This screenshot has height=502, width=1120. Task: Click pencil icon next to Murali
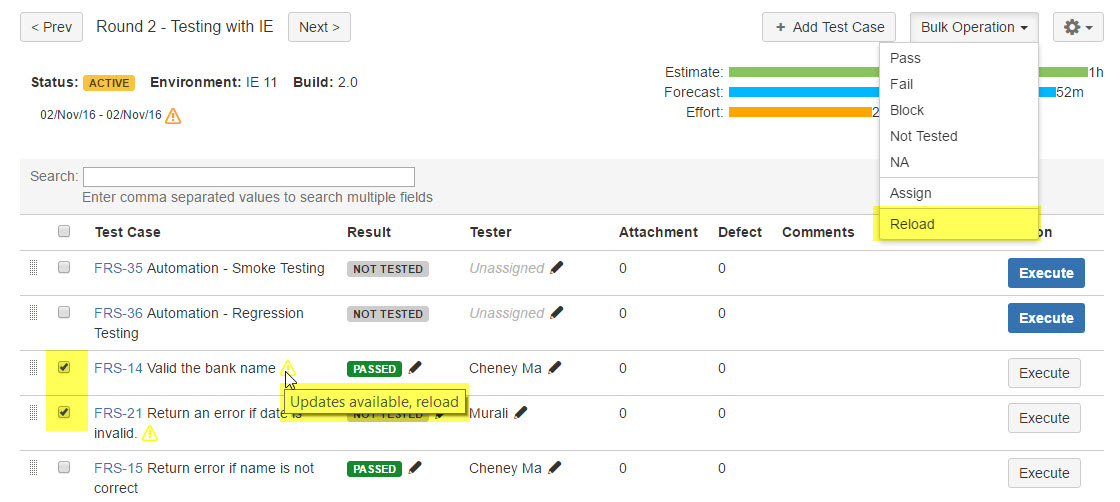pyautogui.click(x=521, y=412)
